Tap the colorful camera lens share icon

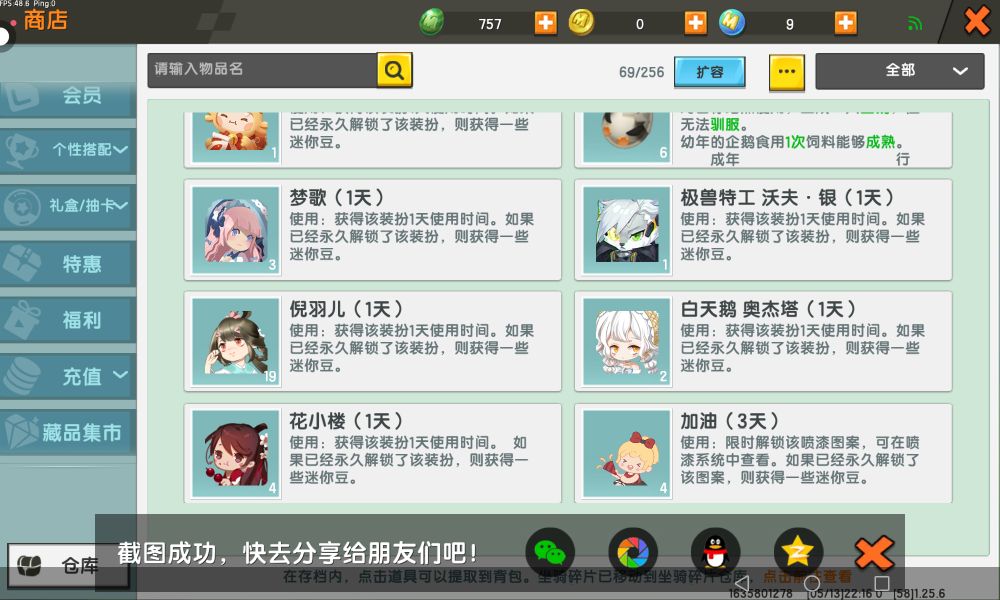click(633, 552)
